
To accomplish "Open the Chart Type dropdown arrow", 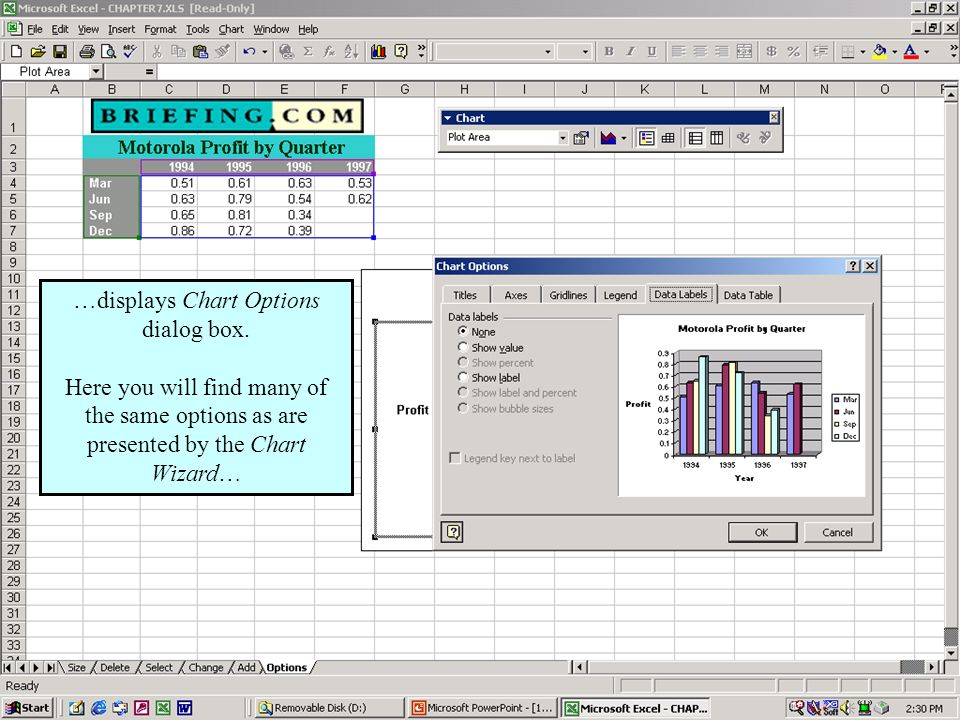I will click(623, 138).
